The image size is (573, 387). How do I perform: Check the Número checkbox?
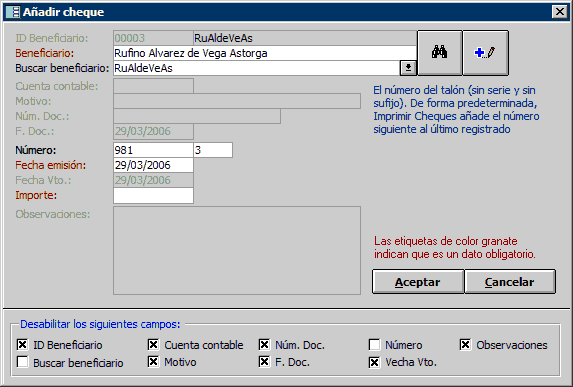(x=375, y=344)
